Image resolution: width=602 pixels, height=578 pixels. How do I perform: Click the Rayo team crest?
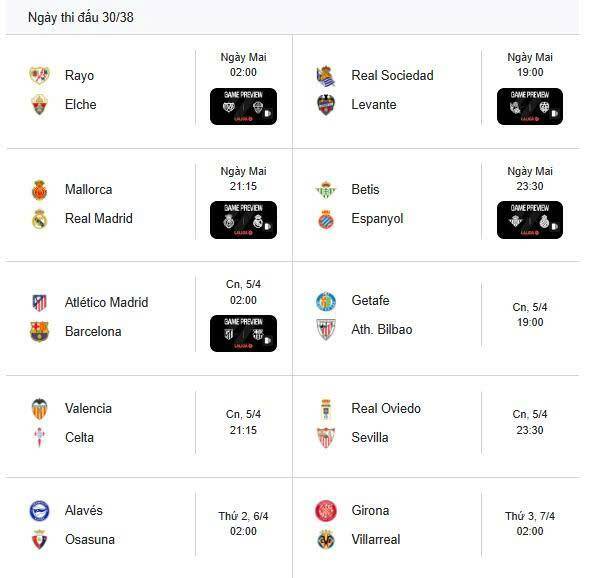pos(39,75)
